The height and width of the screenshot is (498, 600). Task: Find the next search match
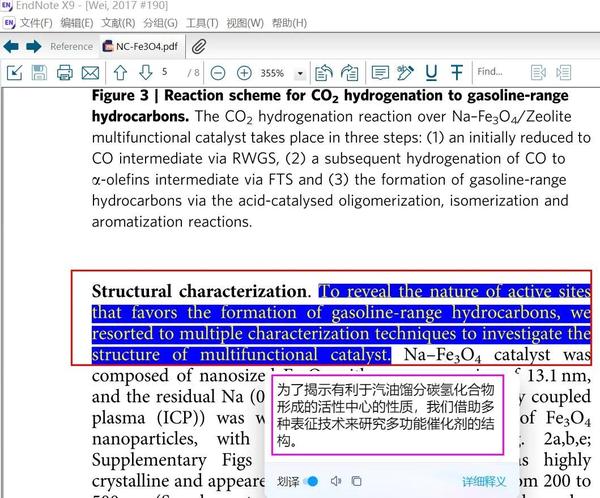coord(563,72)
